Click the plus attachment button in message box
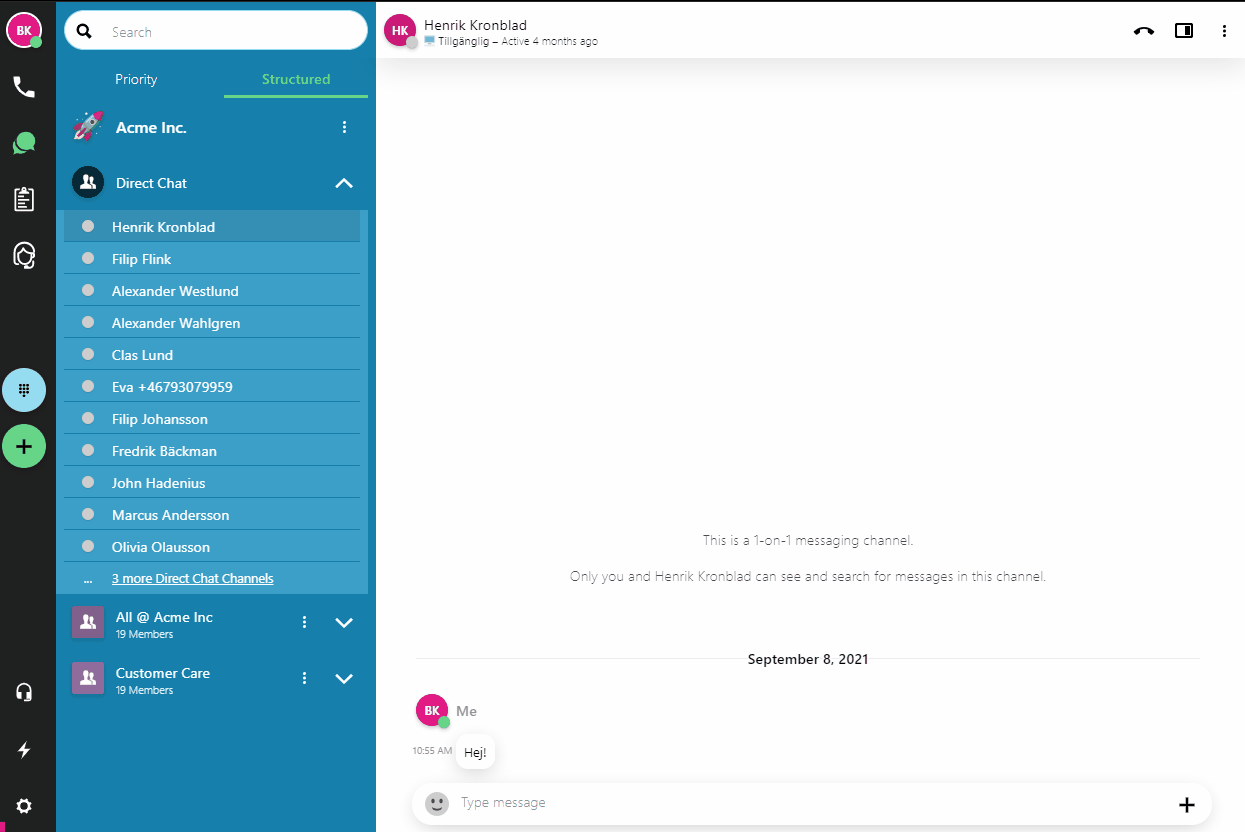Viewport: 1245px width, 832px height. (1187, 805)
